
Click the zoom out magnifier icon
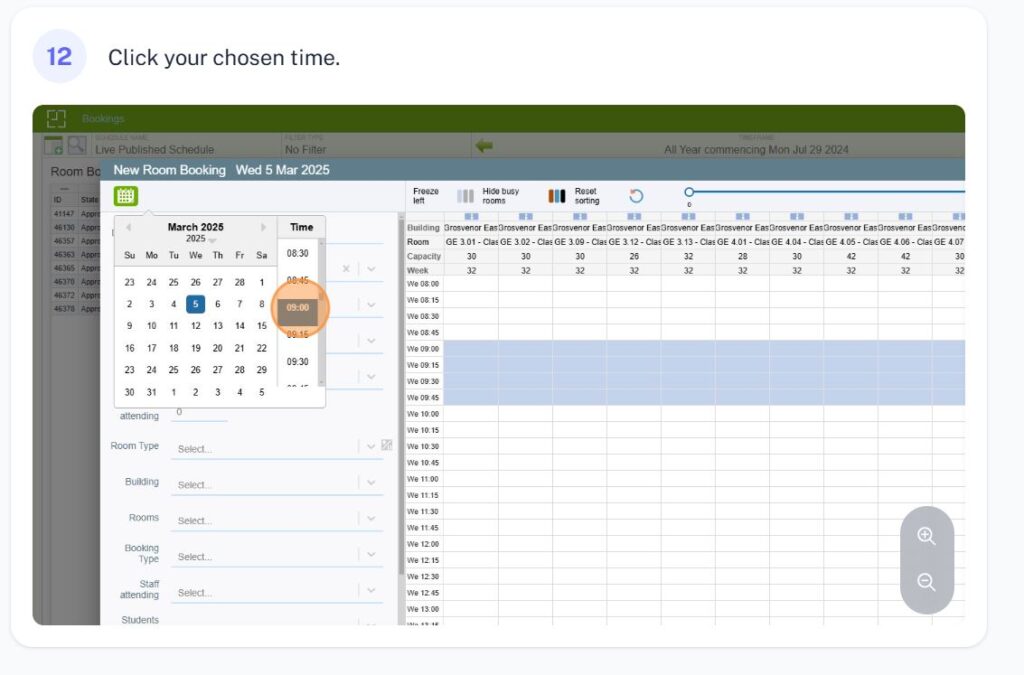click(x=926, y=582)
